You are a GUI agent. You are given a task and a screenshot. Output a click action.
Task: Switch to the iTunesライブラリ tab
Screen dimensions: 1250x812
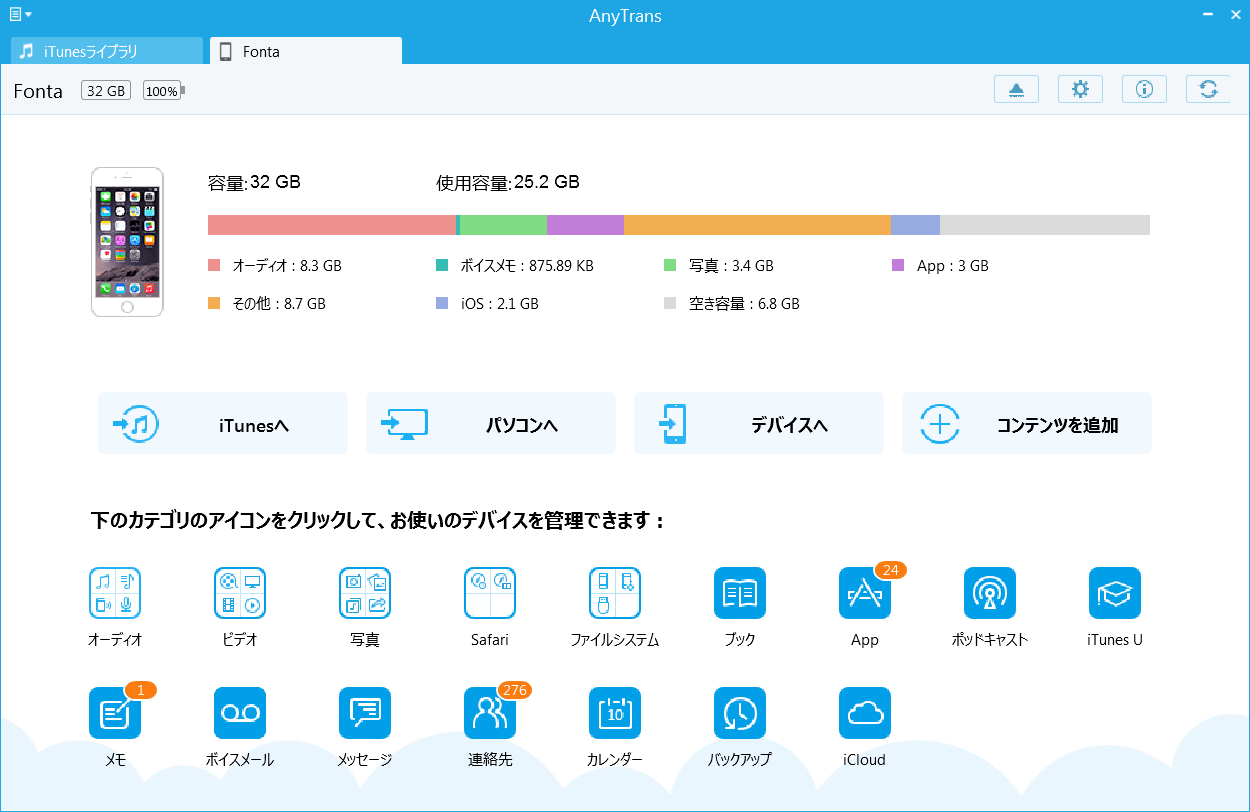[x=107, y=51]
